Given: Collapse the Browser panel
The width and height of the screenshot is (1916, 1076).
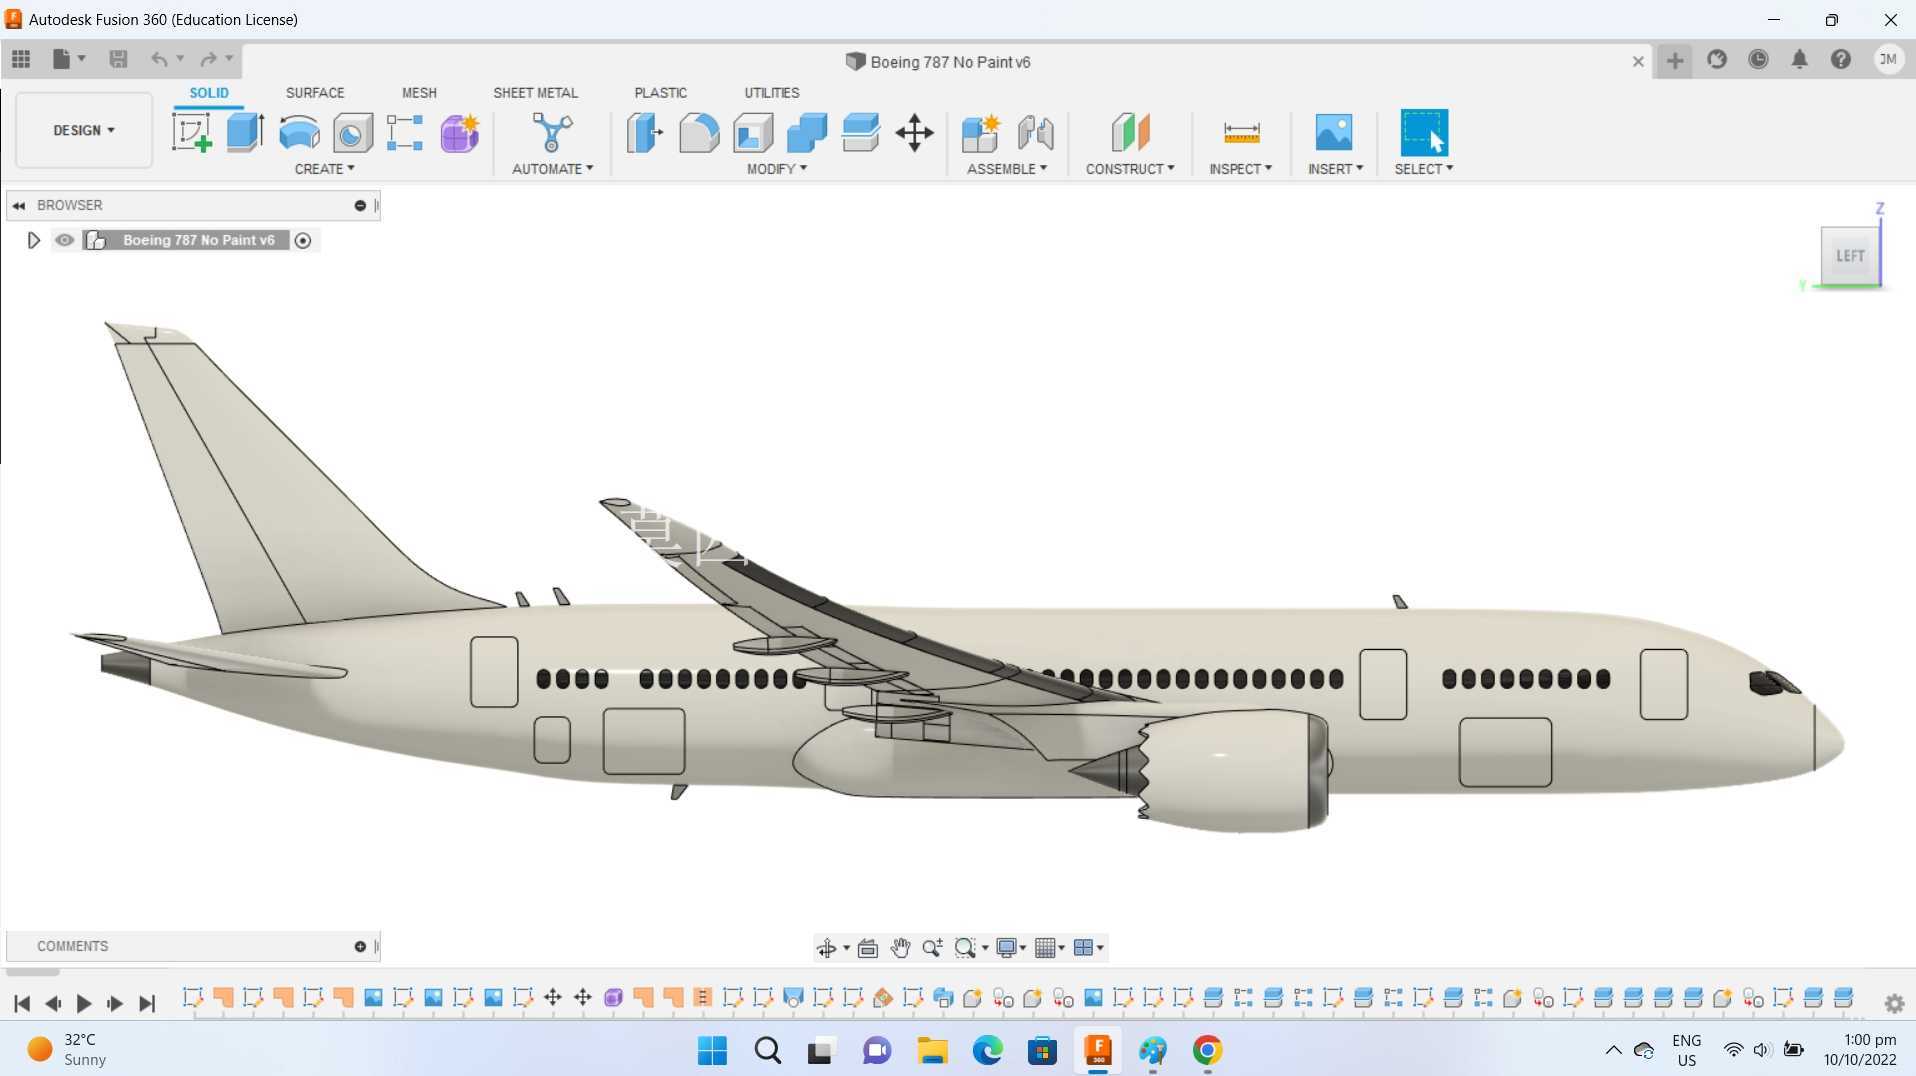Looking at the screenshot, I should coord(19,206).
